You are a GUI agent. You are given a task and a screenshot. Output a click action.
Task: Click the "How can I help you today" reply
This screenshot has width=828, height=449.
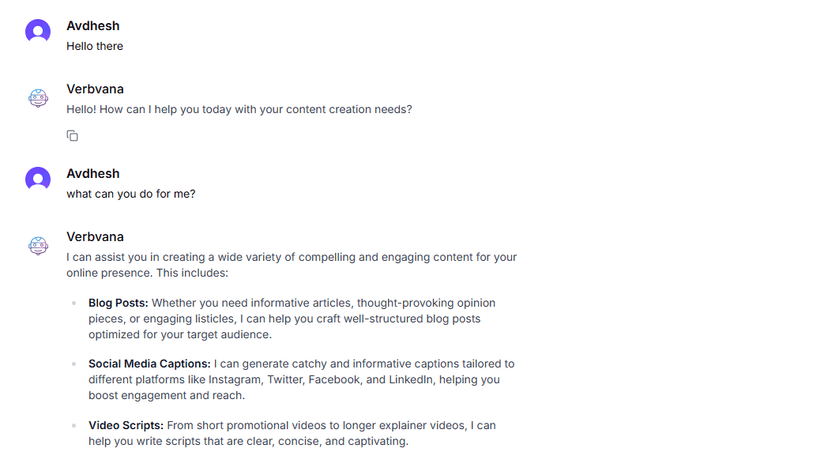click(239, 109)
